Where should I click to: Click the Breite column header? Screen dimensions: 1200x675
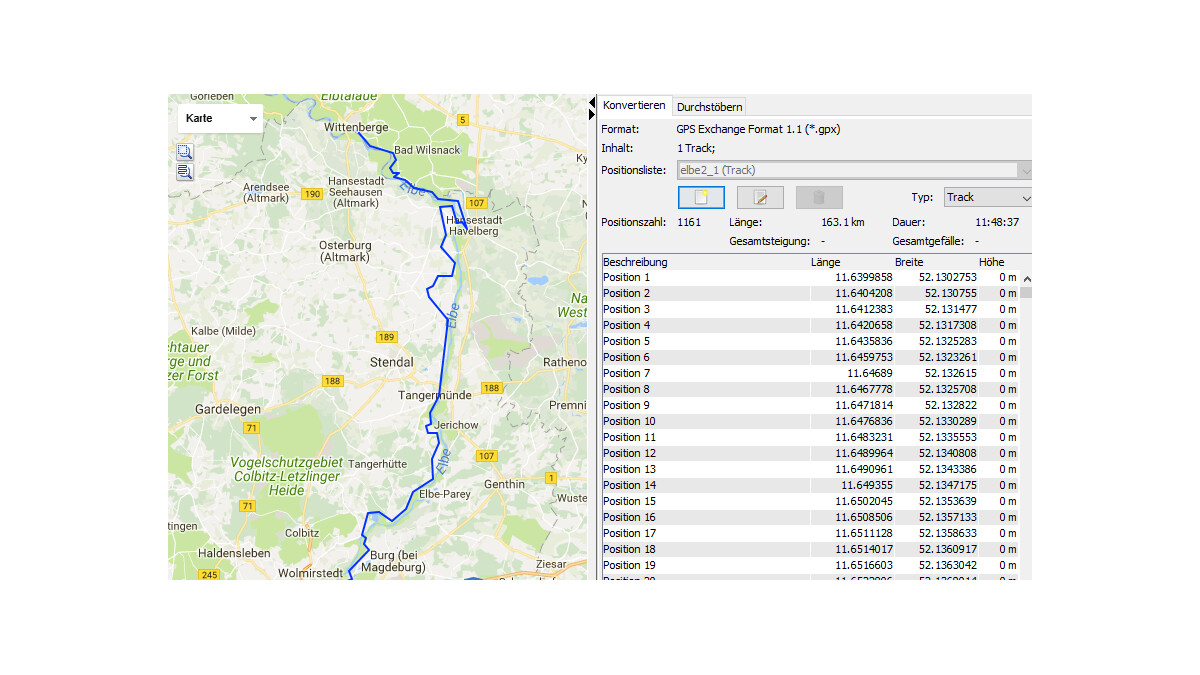point(908,261)
